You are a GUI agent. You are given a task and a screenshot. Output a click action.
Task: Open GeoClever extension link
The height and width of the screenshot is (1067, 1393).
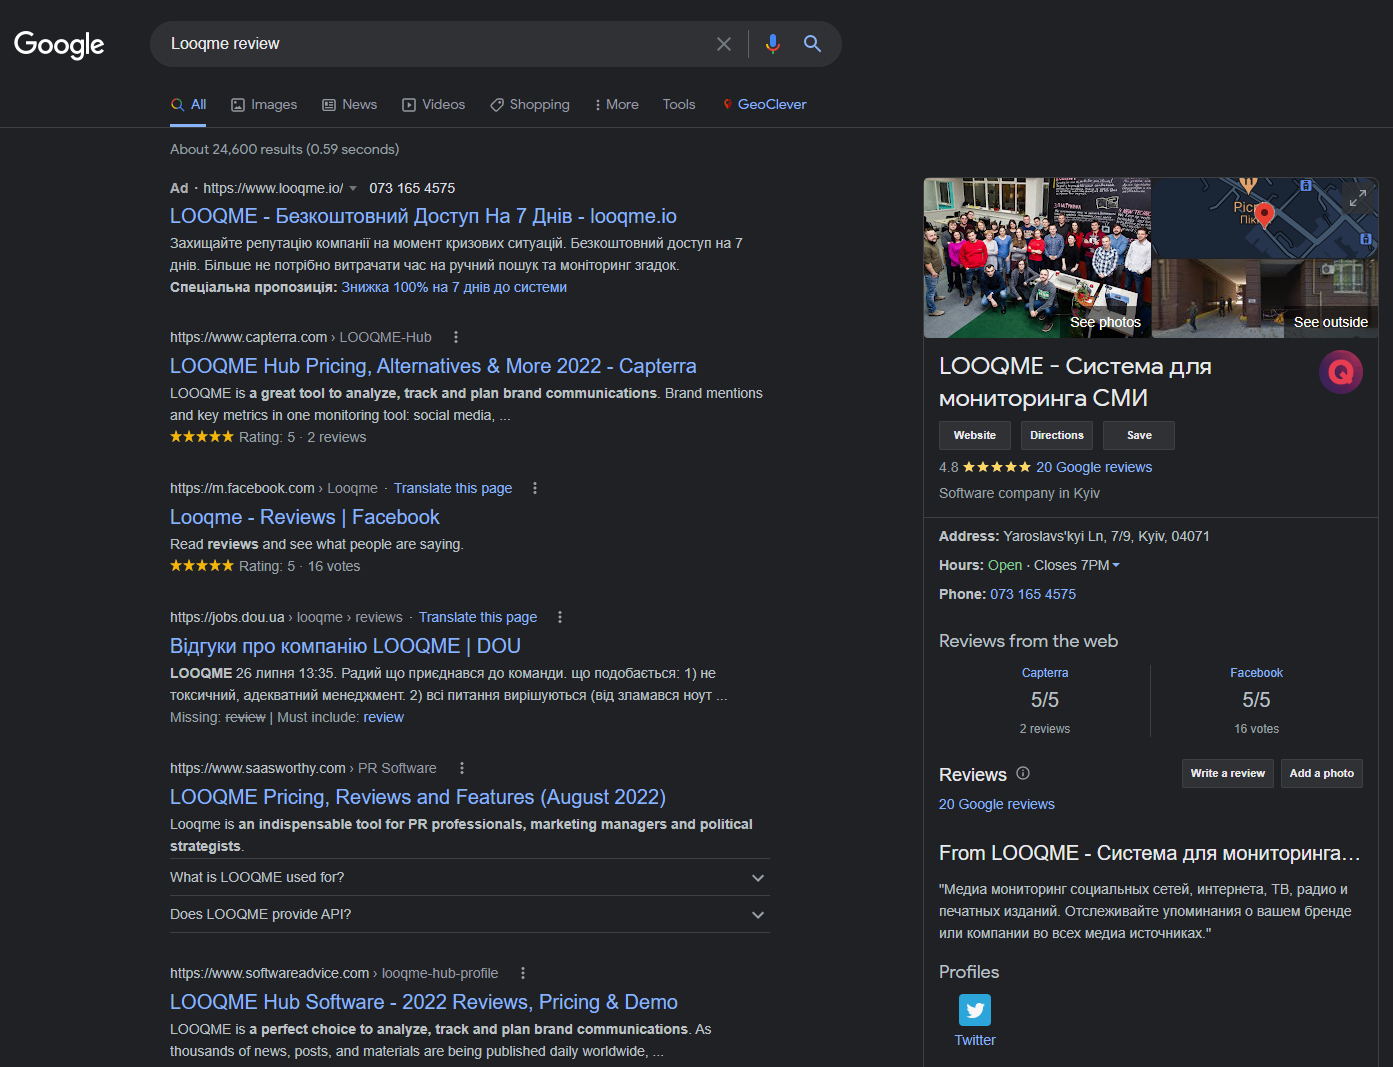point(764,104)
